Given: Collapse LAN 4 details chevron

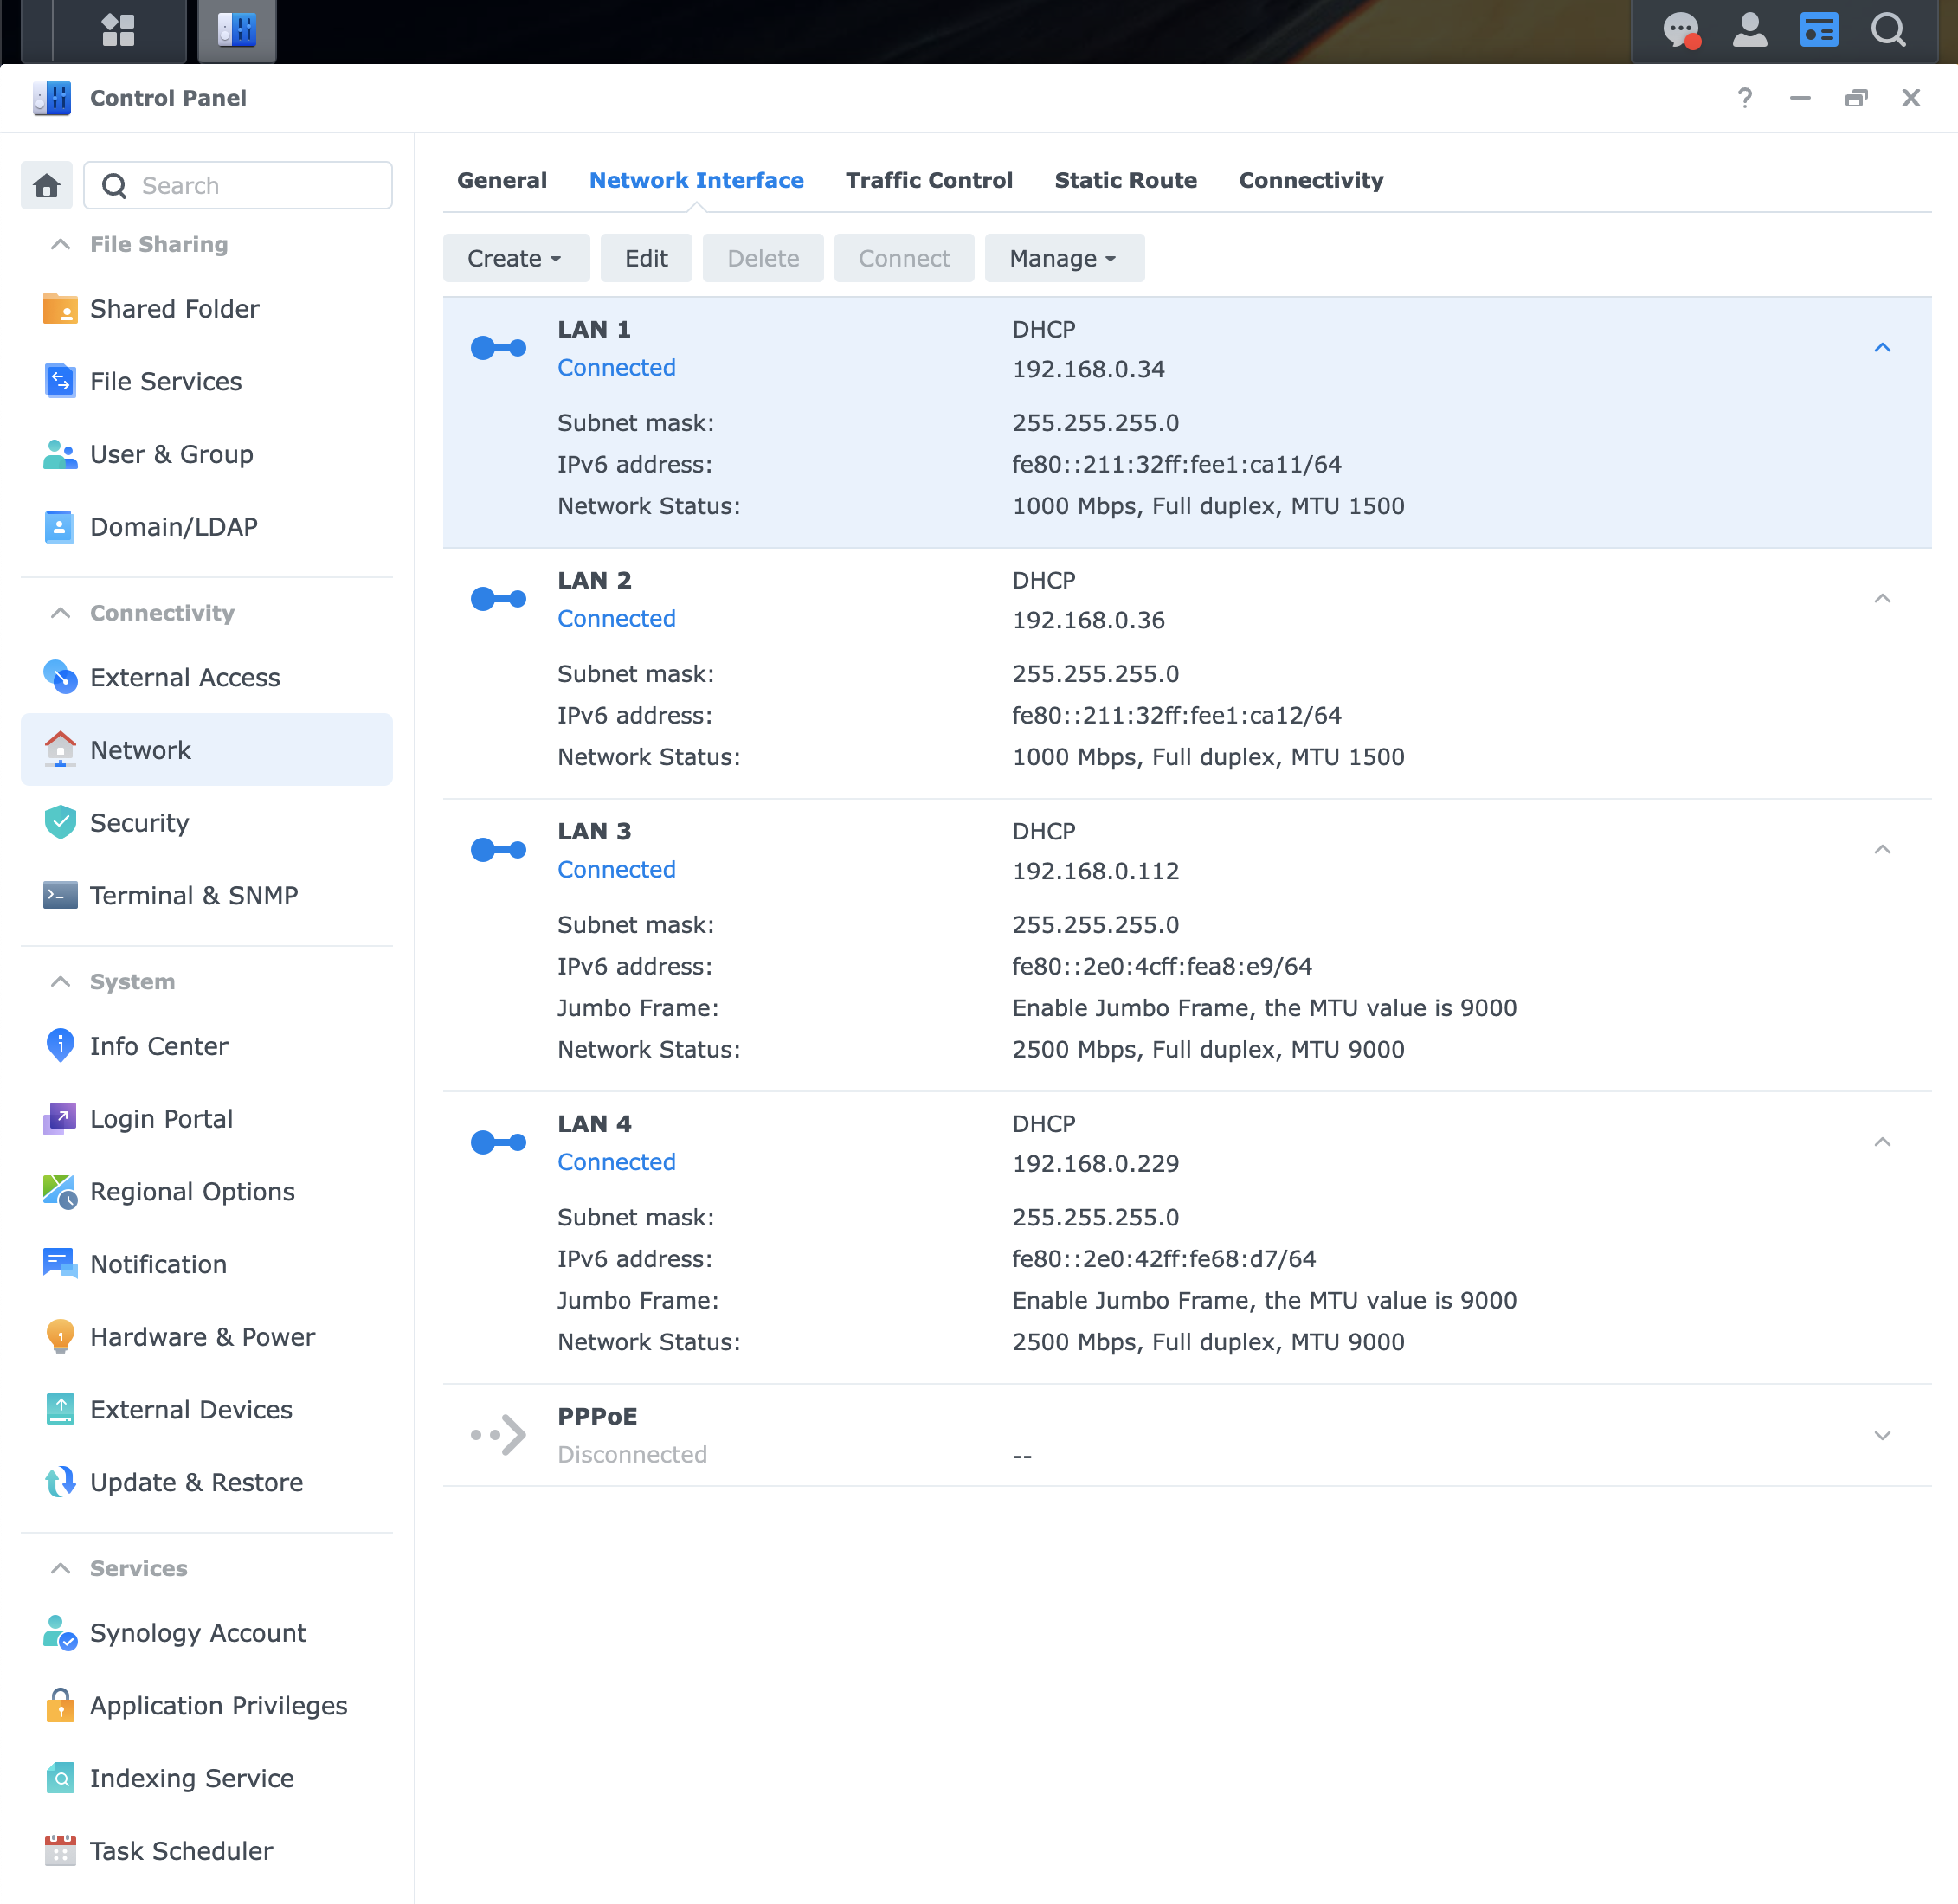Looking at the screenshot, I should tap(1883, 1143).
